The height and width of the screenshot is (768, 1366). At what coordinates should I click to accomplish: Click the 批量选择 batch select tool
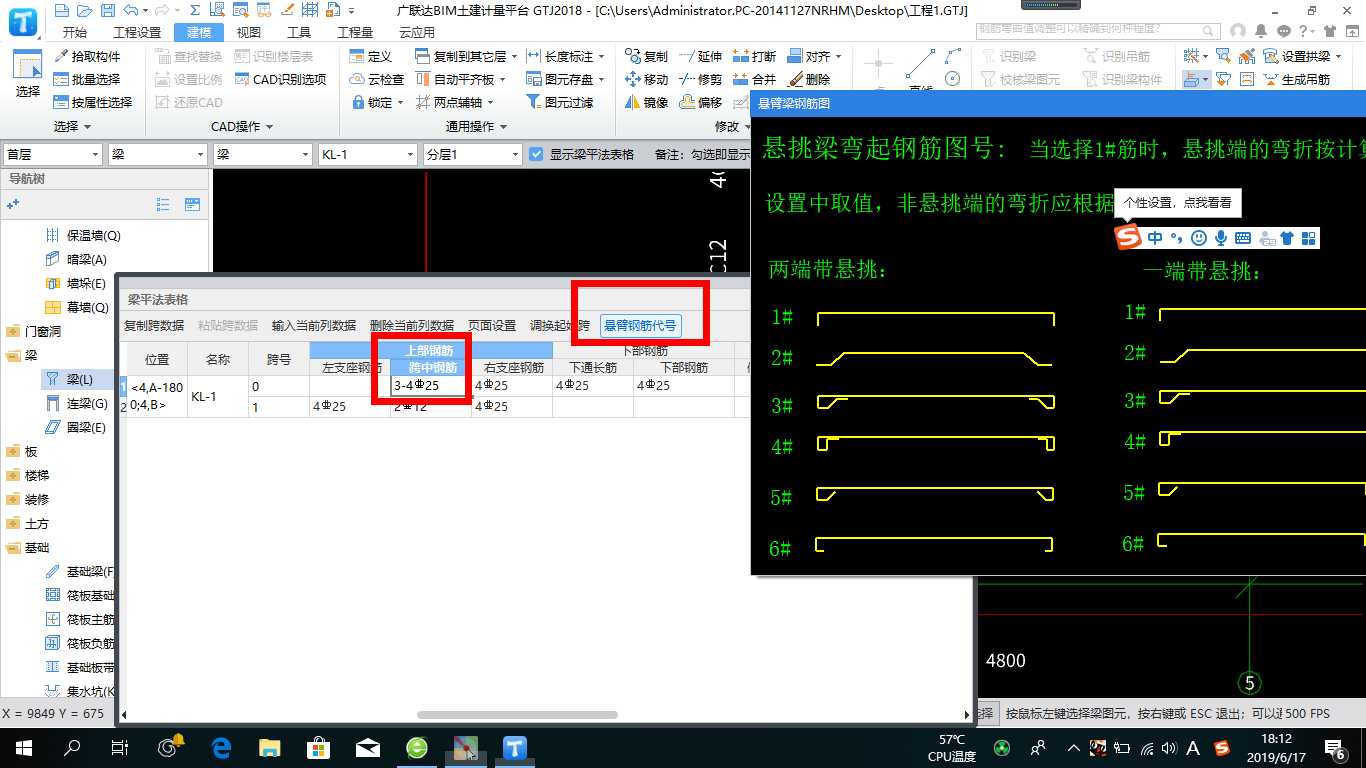click(x=87, y=79)
